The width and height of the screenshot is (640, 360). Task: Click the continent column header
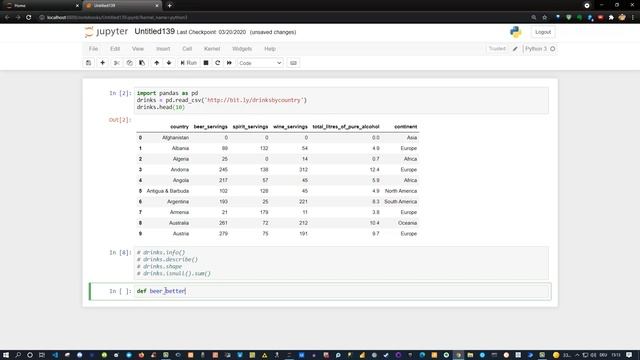point(405,127)
